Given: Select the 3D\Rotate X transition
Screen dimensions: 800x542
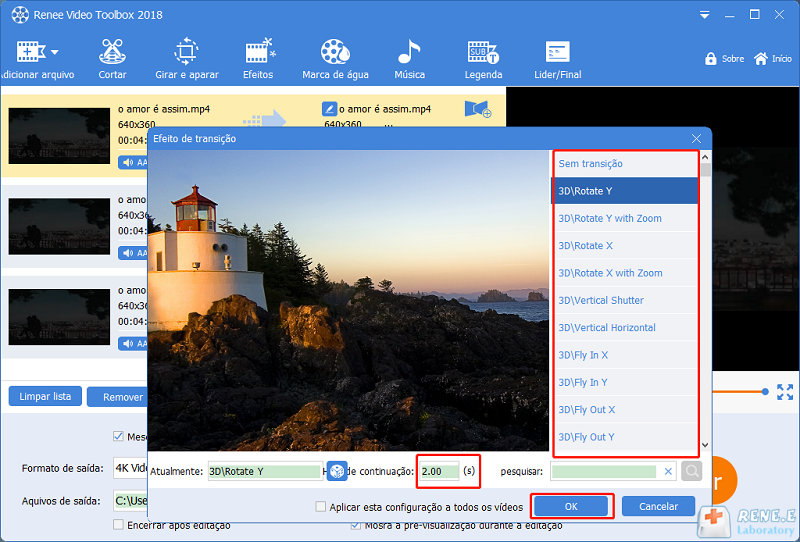Looking at the screenshot, I should 624,245.
